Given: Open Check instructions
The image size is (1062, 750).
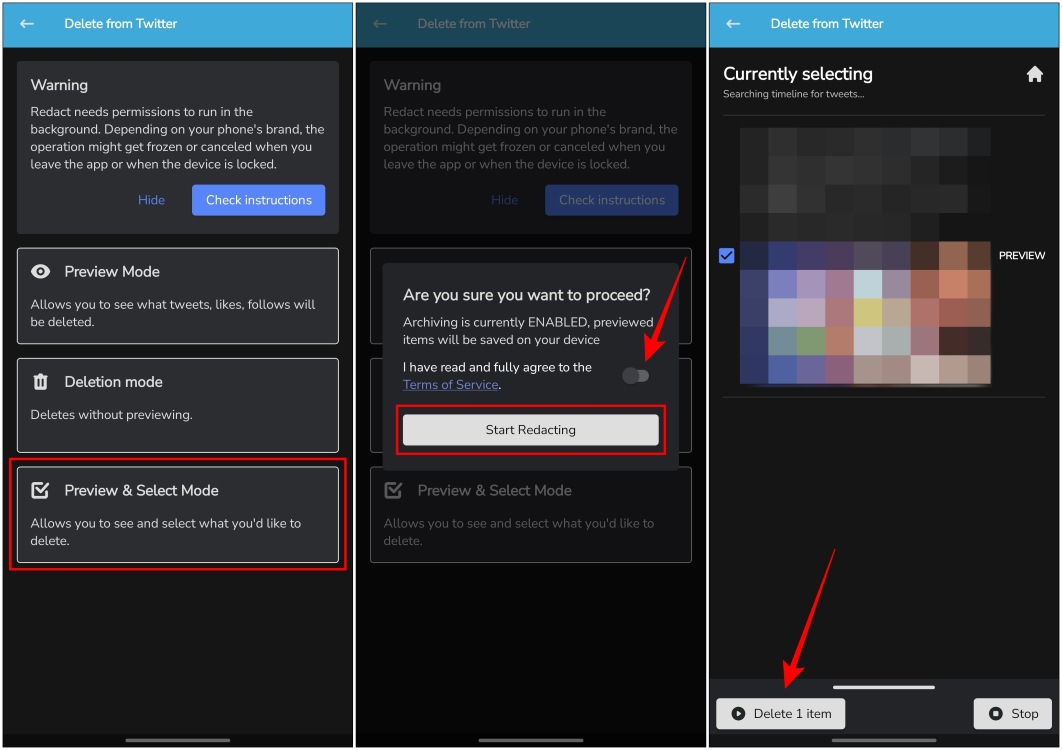Looking at the screenshot, I should (x=258, y=200).
